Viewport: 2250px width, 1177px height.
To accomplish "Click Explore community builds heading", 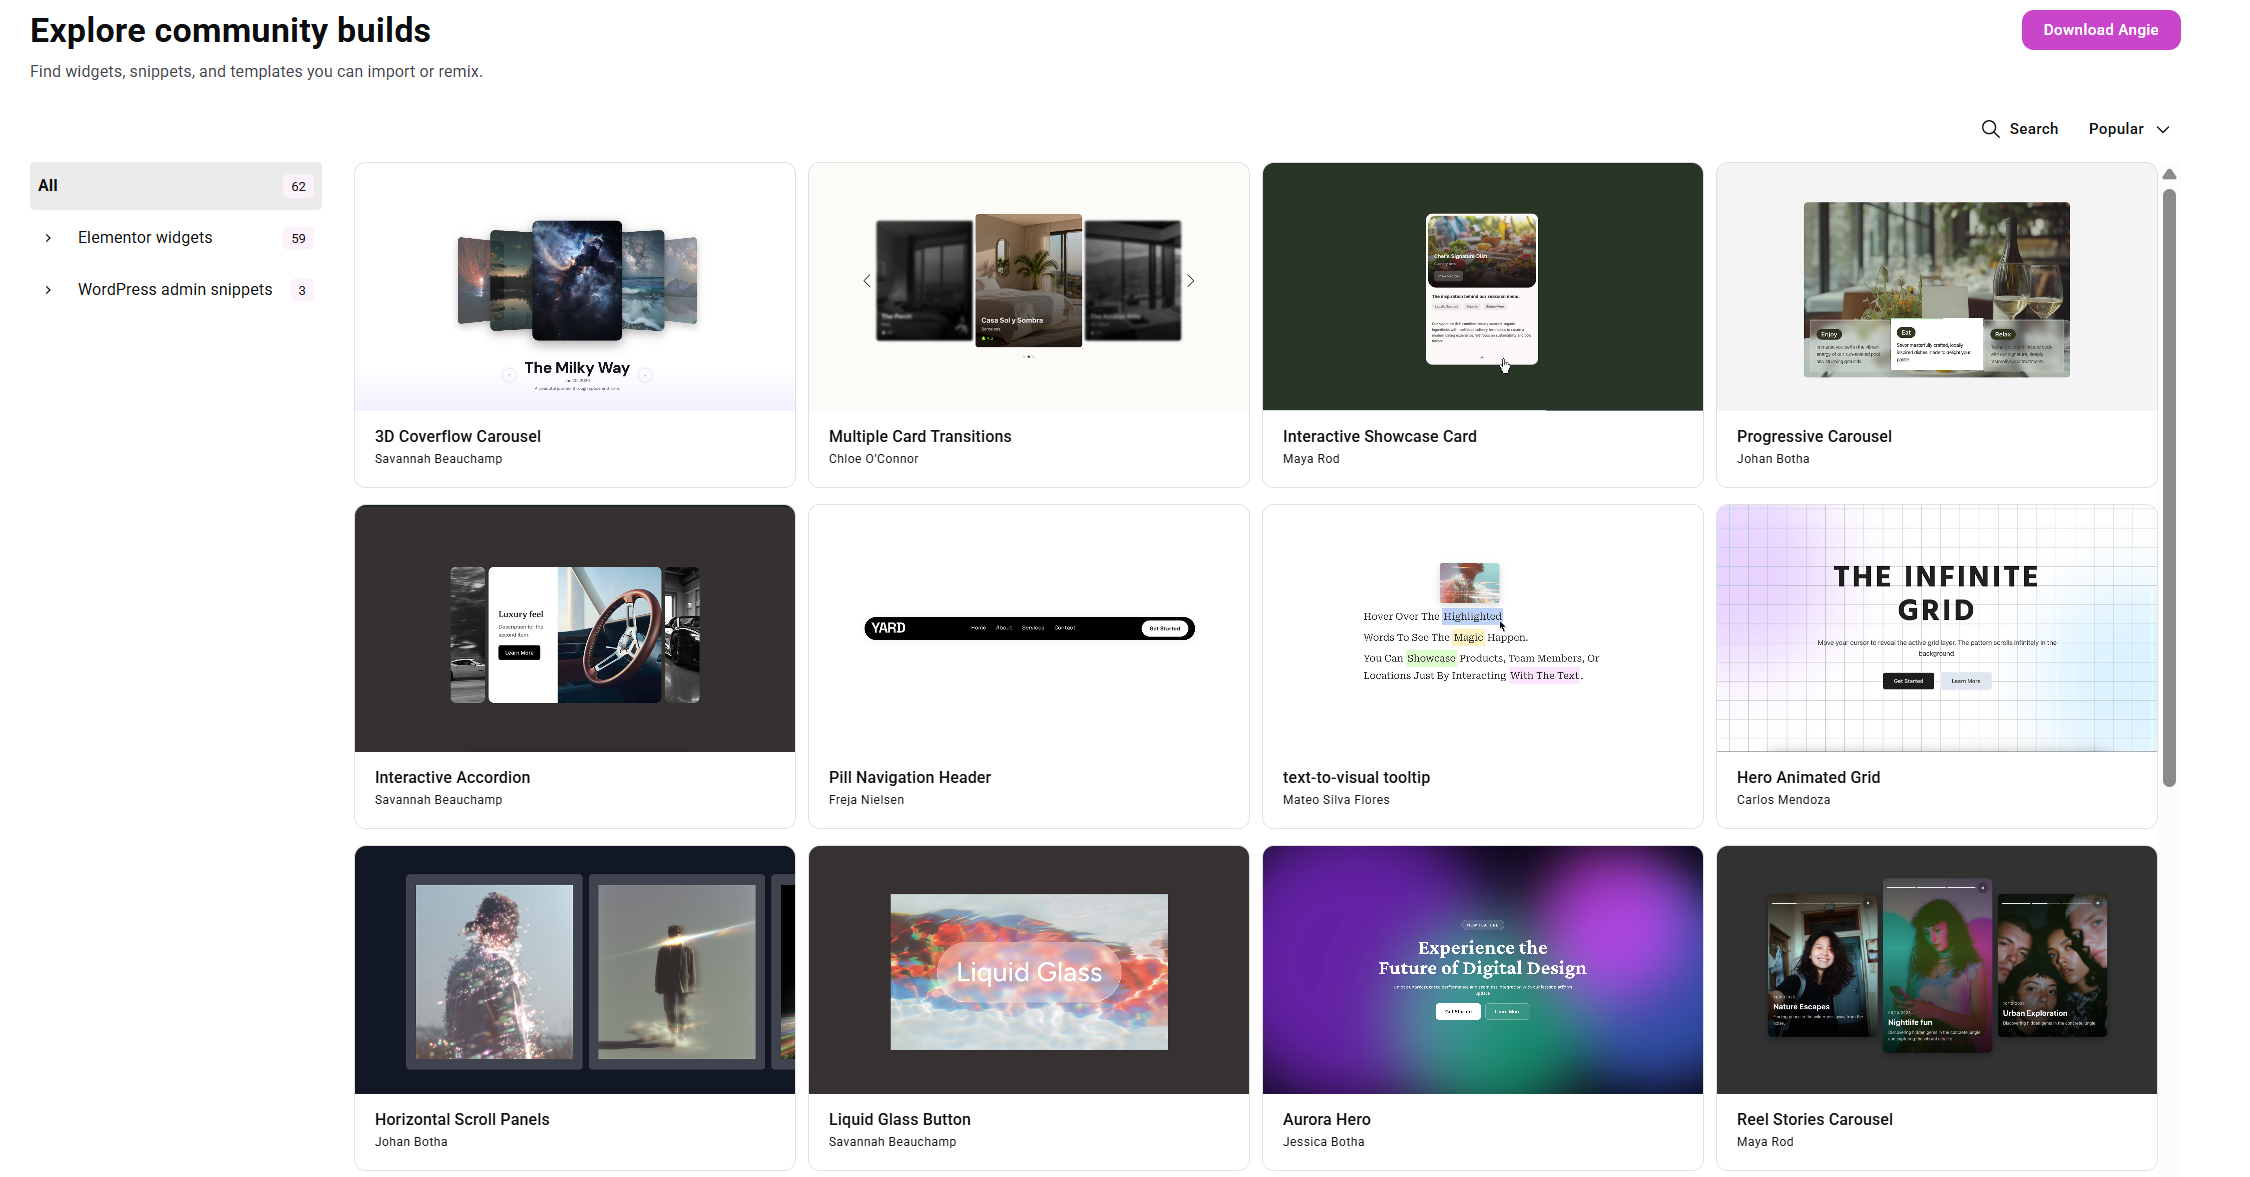I will click(230, 31).
